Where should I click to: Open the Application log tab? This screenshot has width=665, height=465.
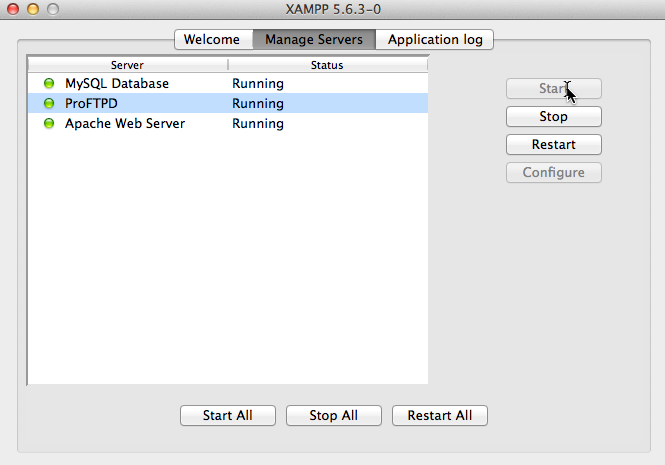(435, 40)
